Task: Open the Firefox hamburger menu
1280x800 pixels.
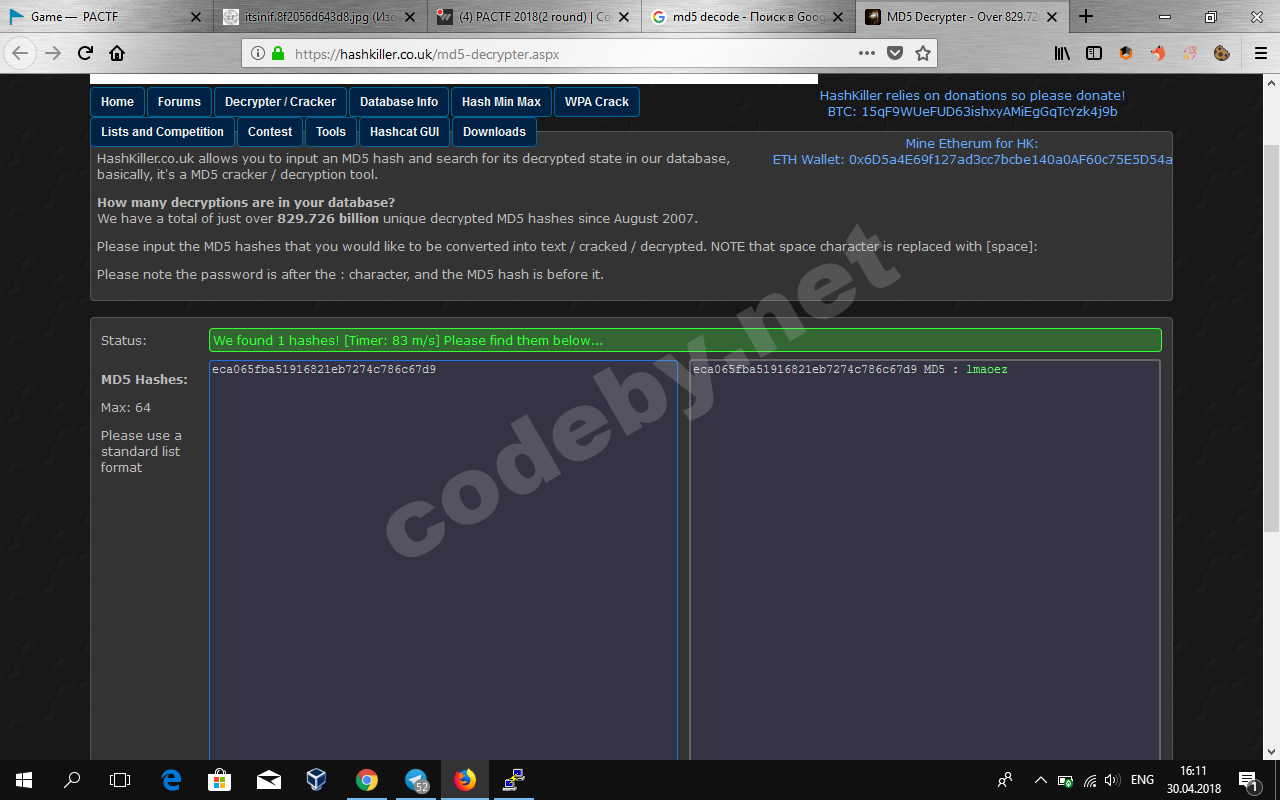Action: (x=1261, y=53)
